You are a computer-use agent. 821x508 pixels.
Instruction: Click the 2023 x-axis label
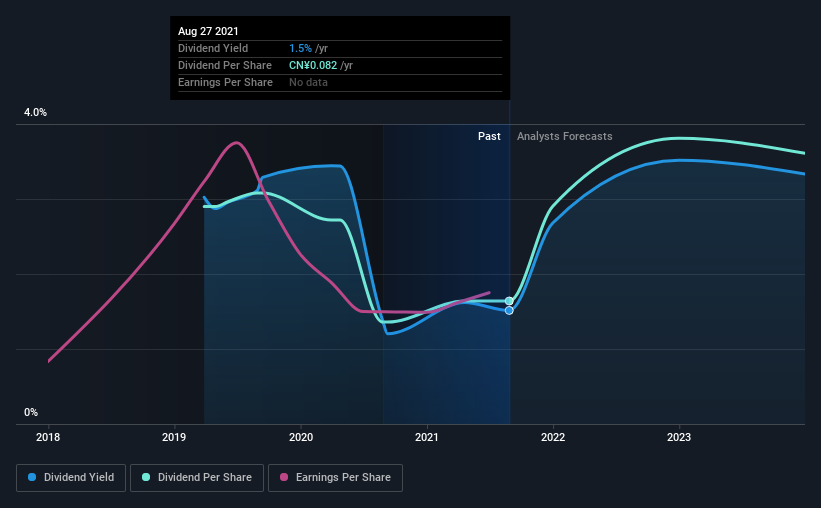click(x=679, y=437)
